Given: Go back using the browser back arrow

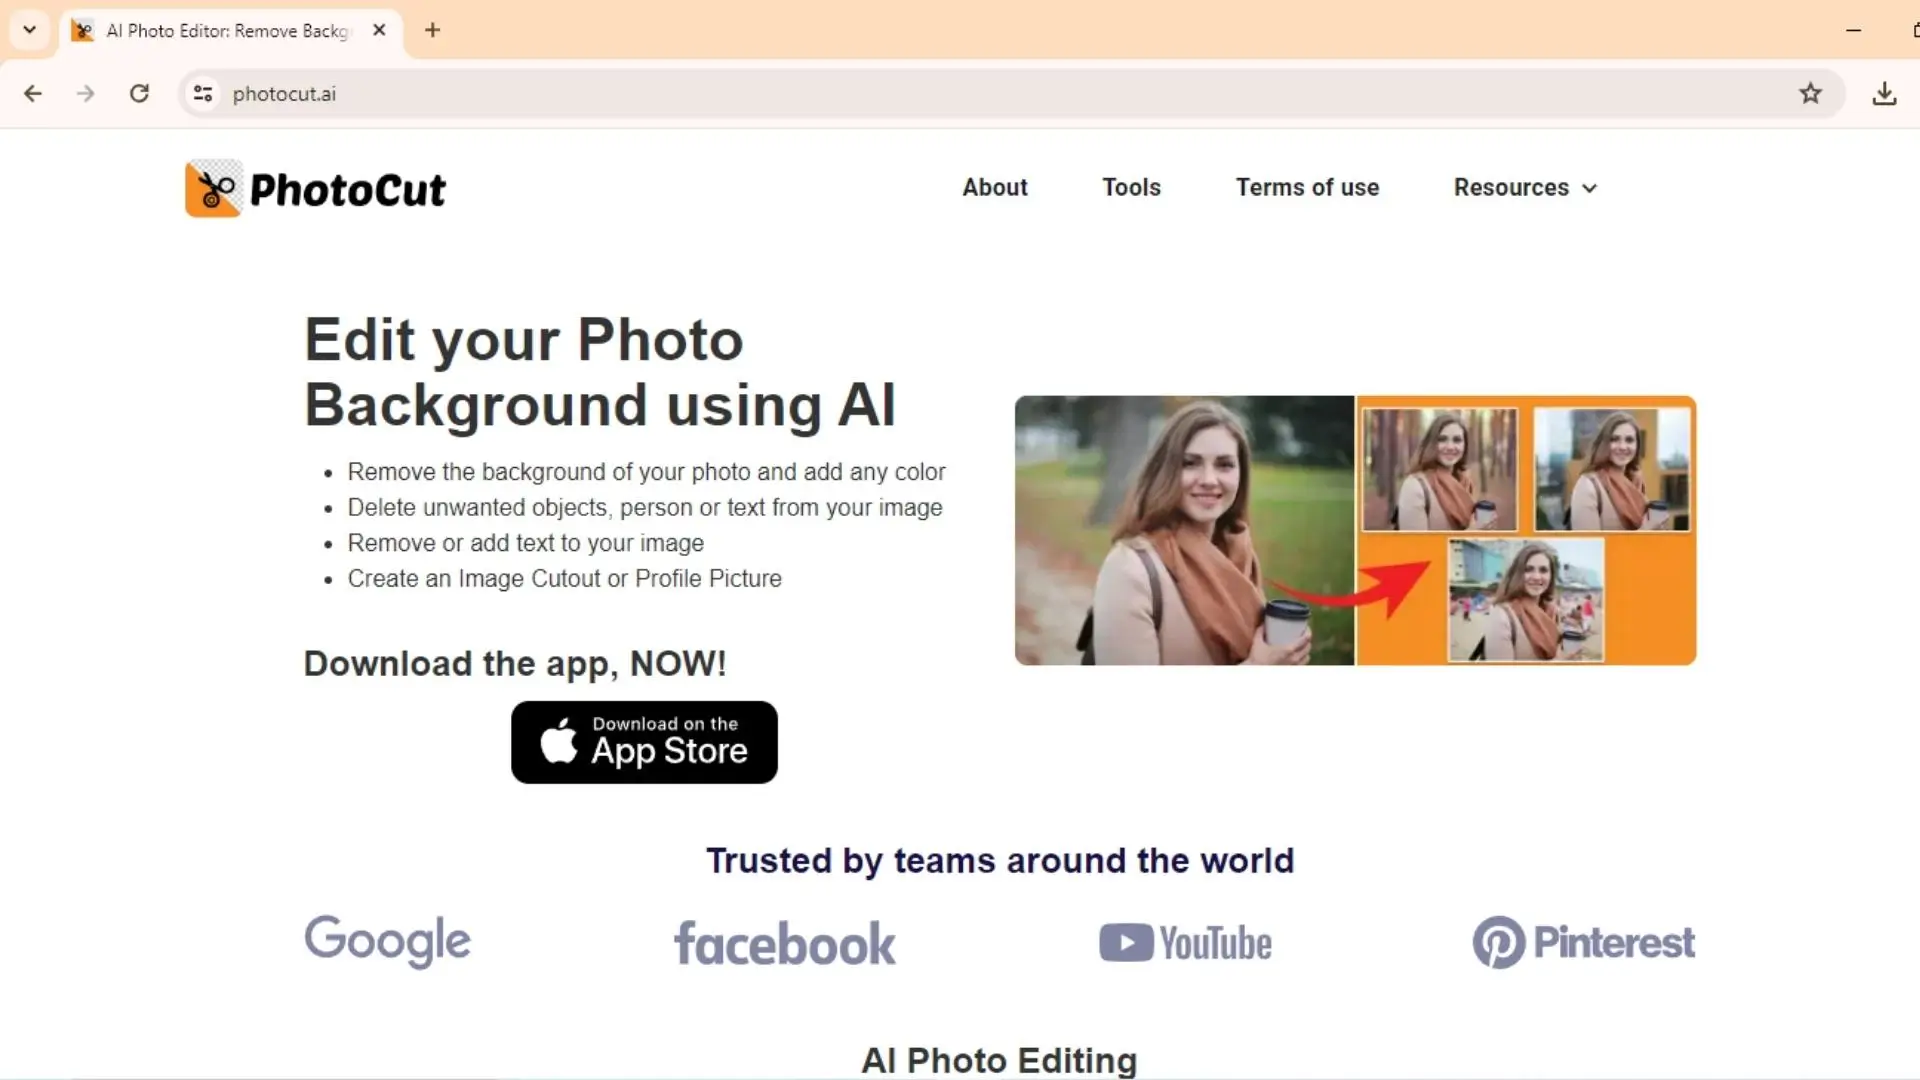Looking at the screenshot, I should [33, 94].
